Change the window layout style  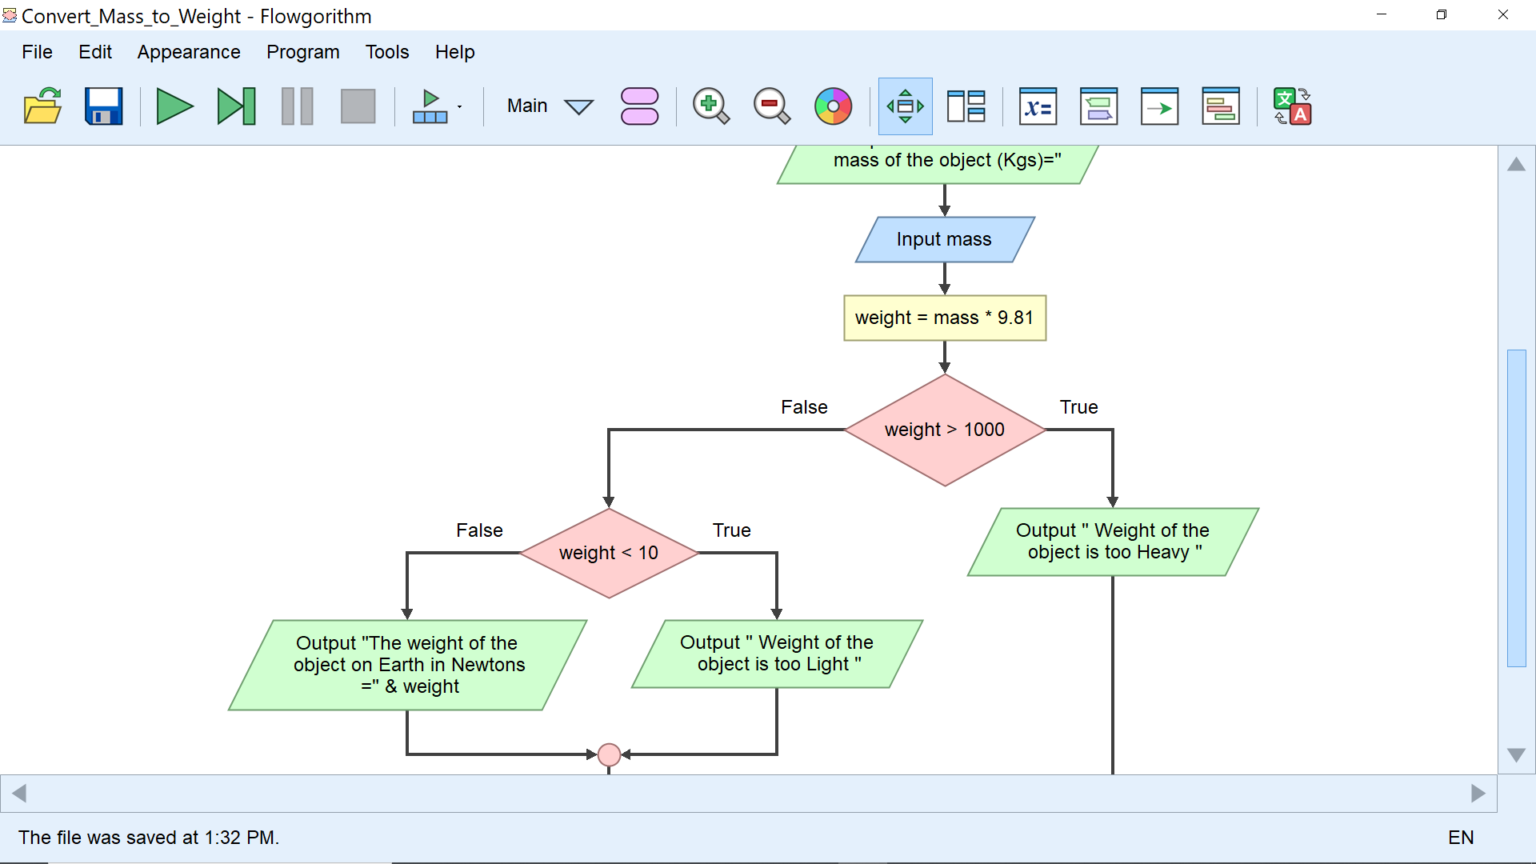tap(966, 106)
